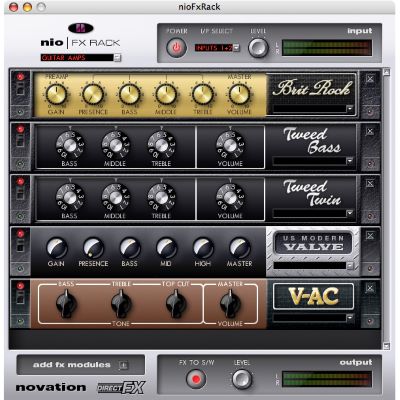Click Brit Rock Middle knob
Viewport: 400px width, 400px height.
[x=166, y=94]
